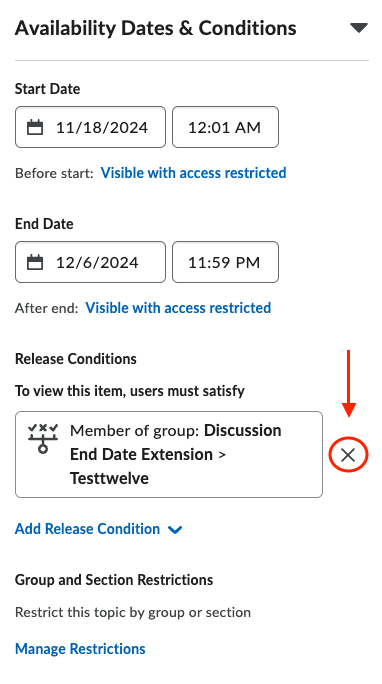Viewport: 382px width, 684px height.
Task: Click the Group and Section Restrictions heading
Action: click(x=114, y=580)
